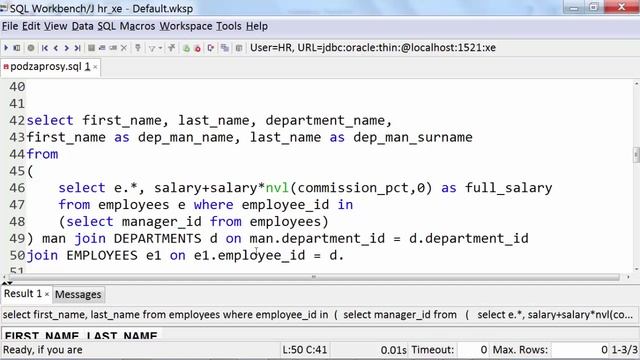Switch to the Messages tab
640x360 pixels.
[78, 294]
